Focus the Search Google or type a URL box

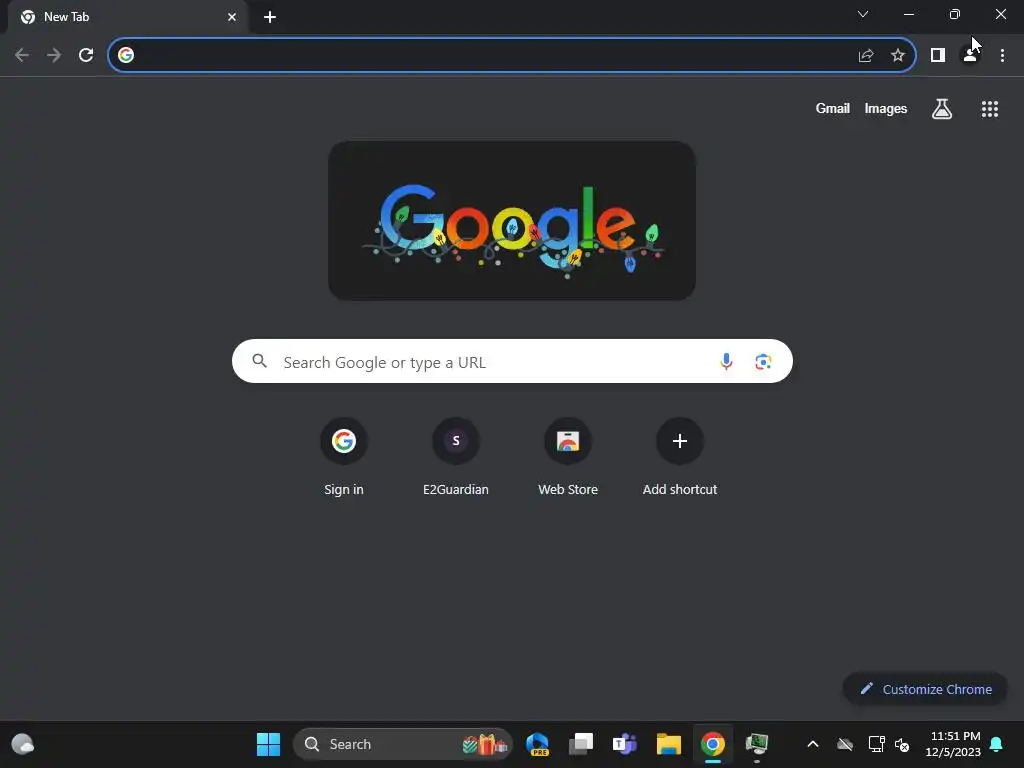click(x=512, y=361)
